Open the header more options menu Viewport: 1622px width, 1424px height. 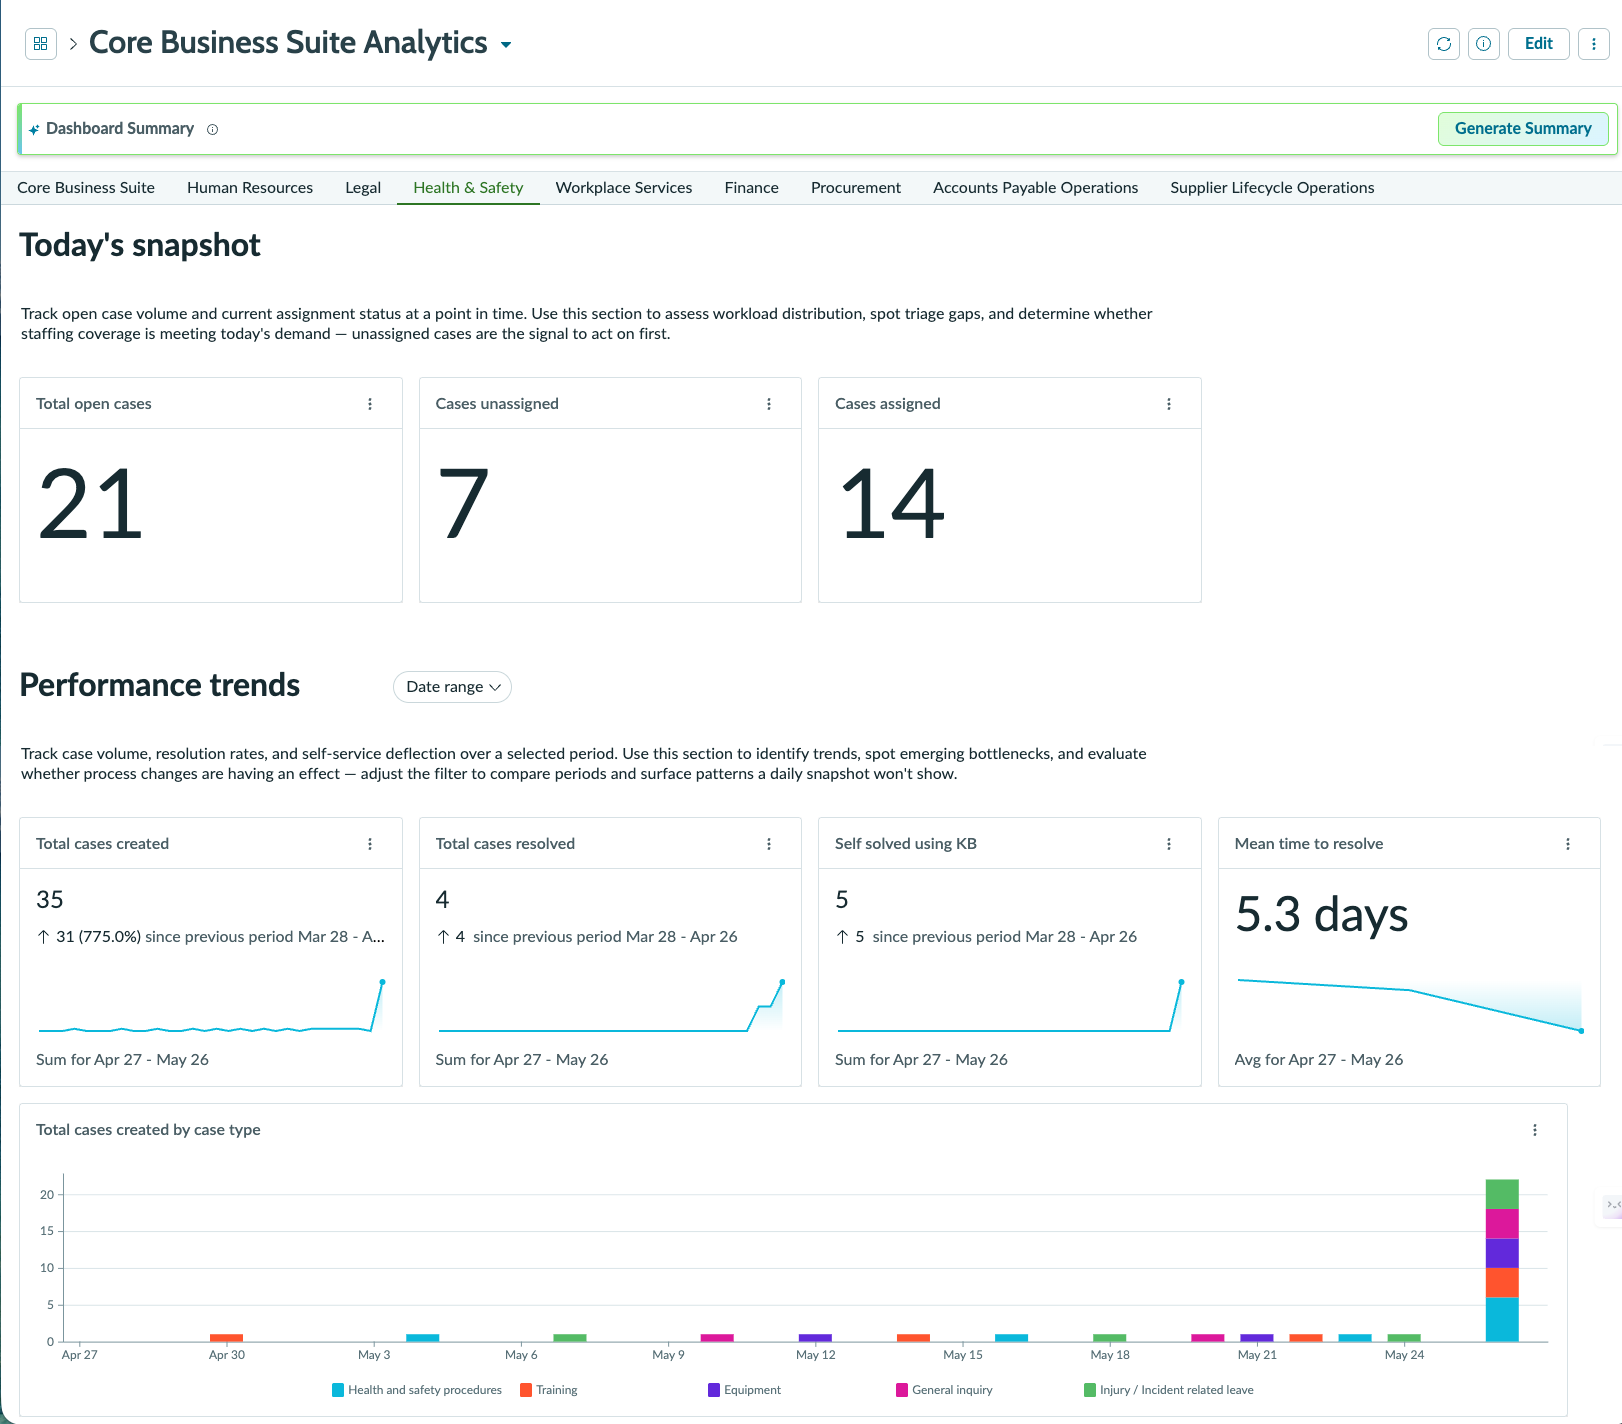point(1594,44)
